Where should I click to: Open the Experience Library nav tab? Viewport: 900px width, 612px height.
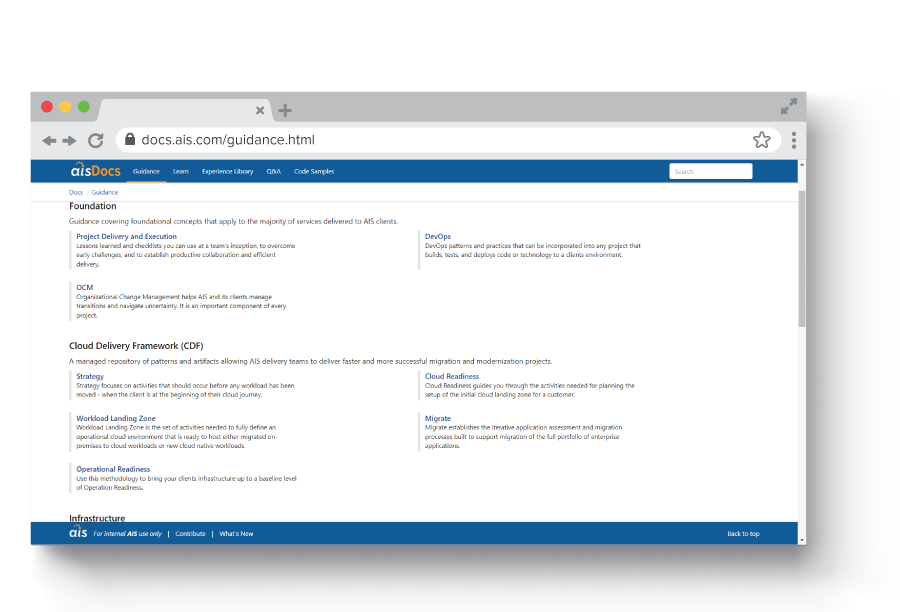[x=227, y=172]
